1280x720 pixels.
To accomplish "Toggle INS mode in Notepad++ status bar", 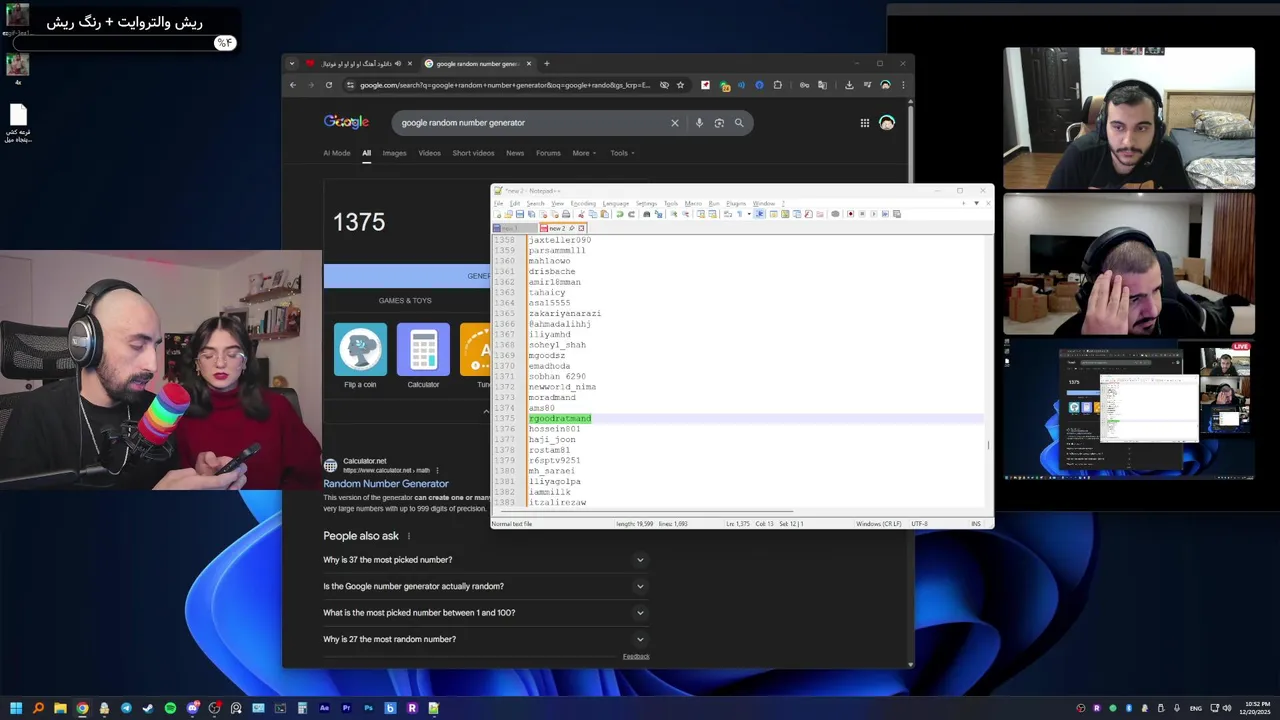I will tap(975, 524).
